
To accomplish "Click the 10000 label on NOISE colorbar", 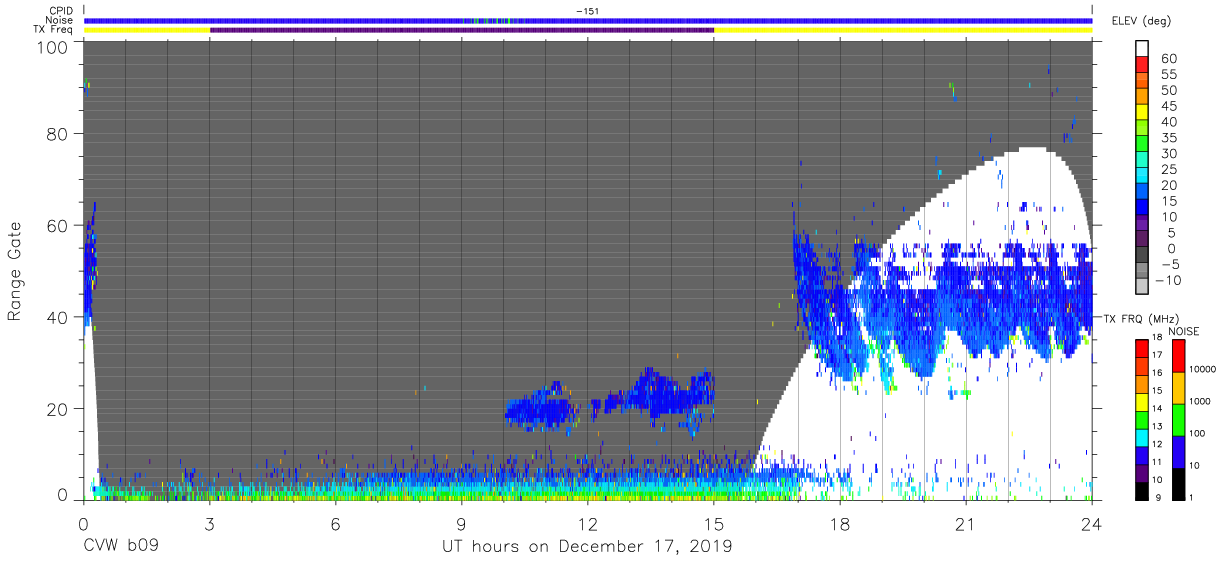I will pos(1204,369).
